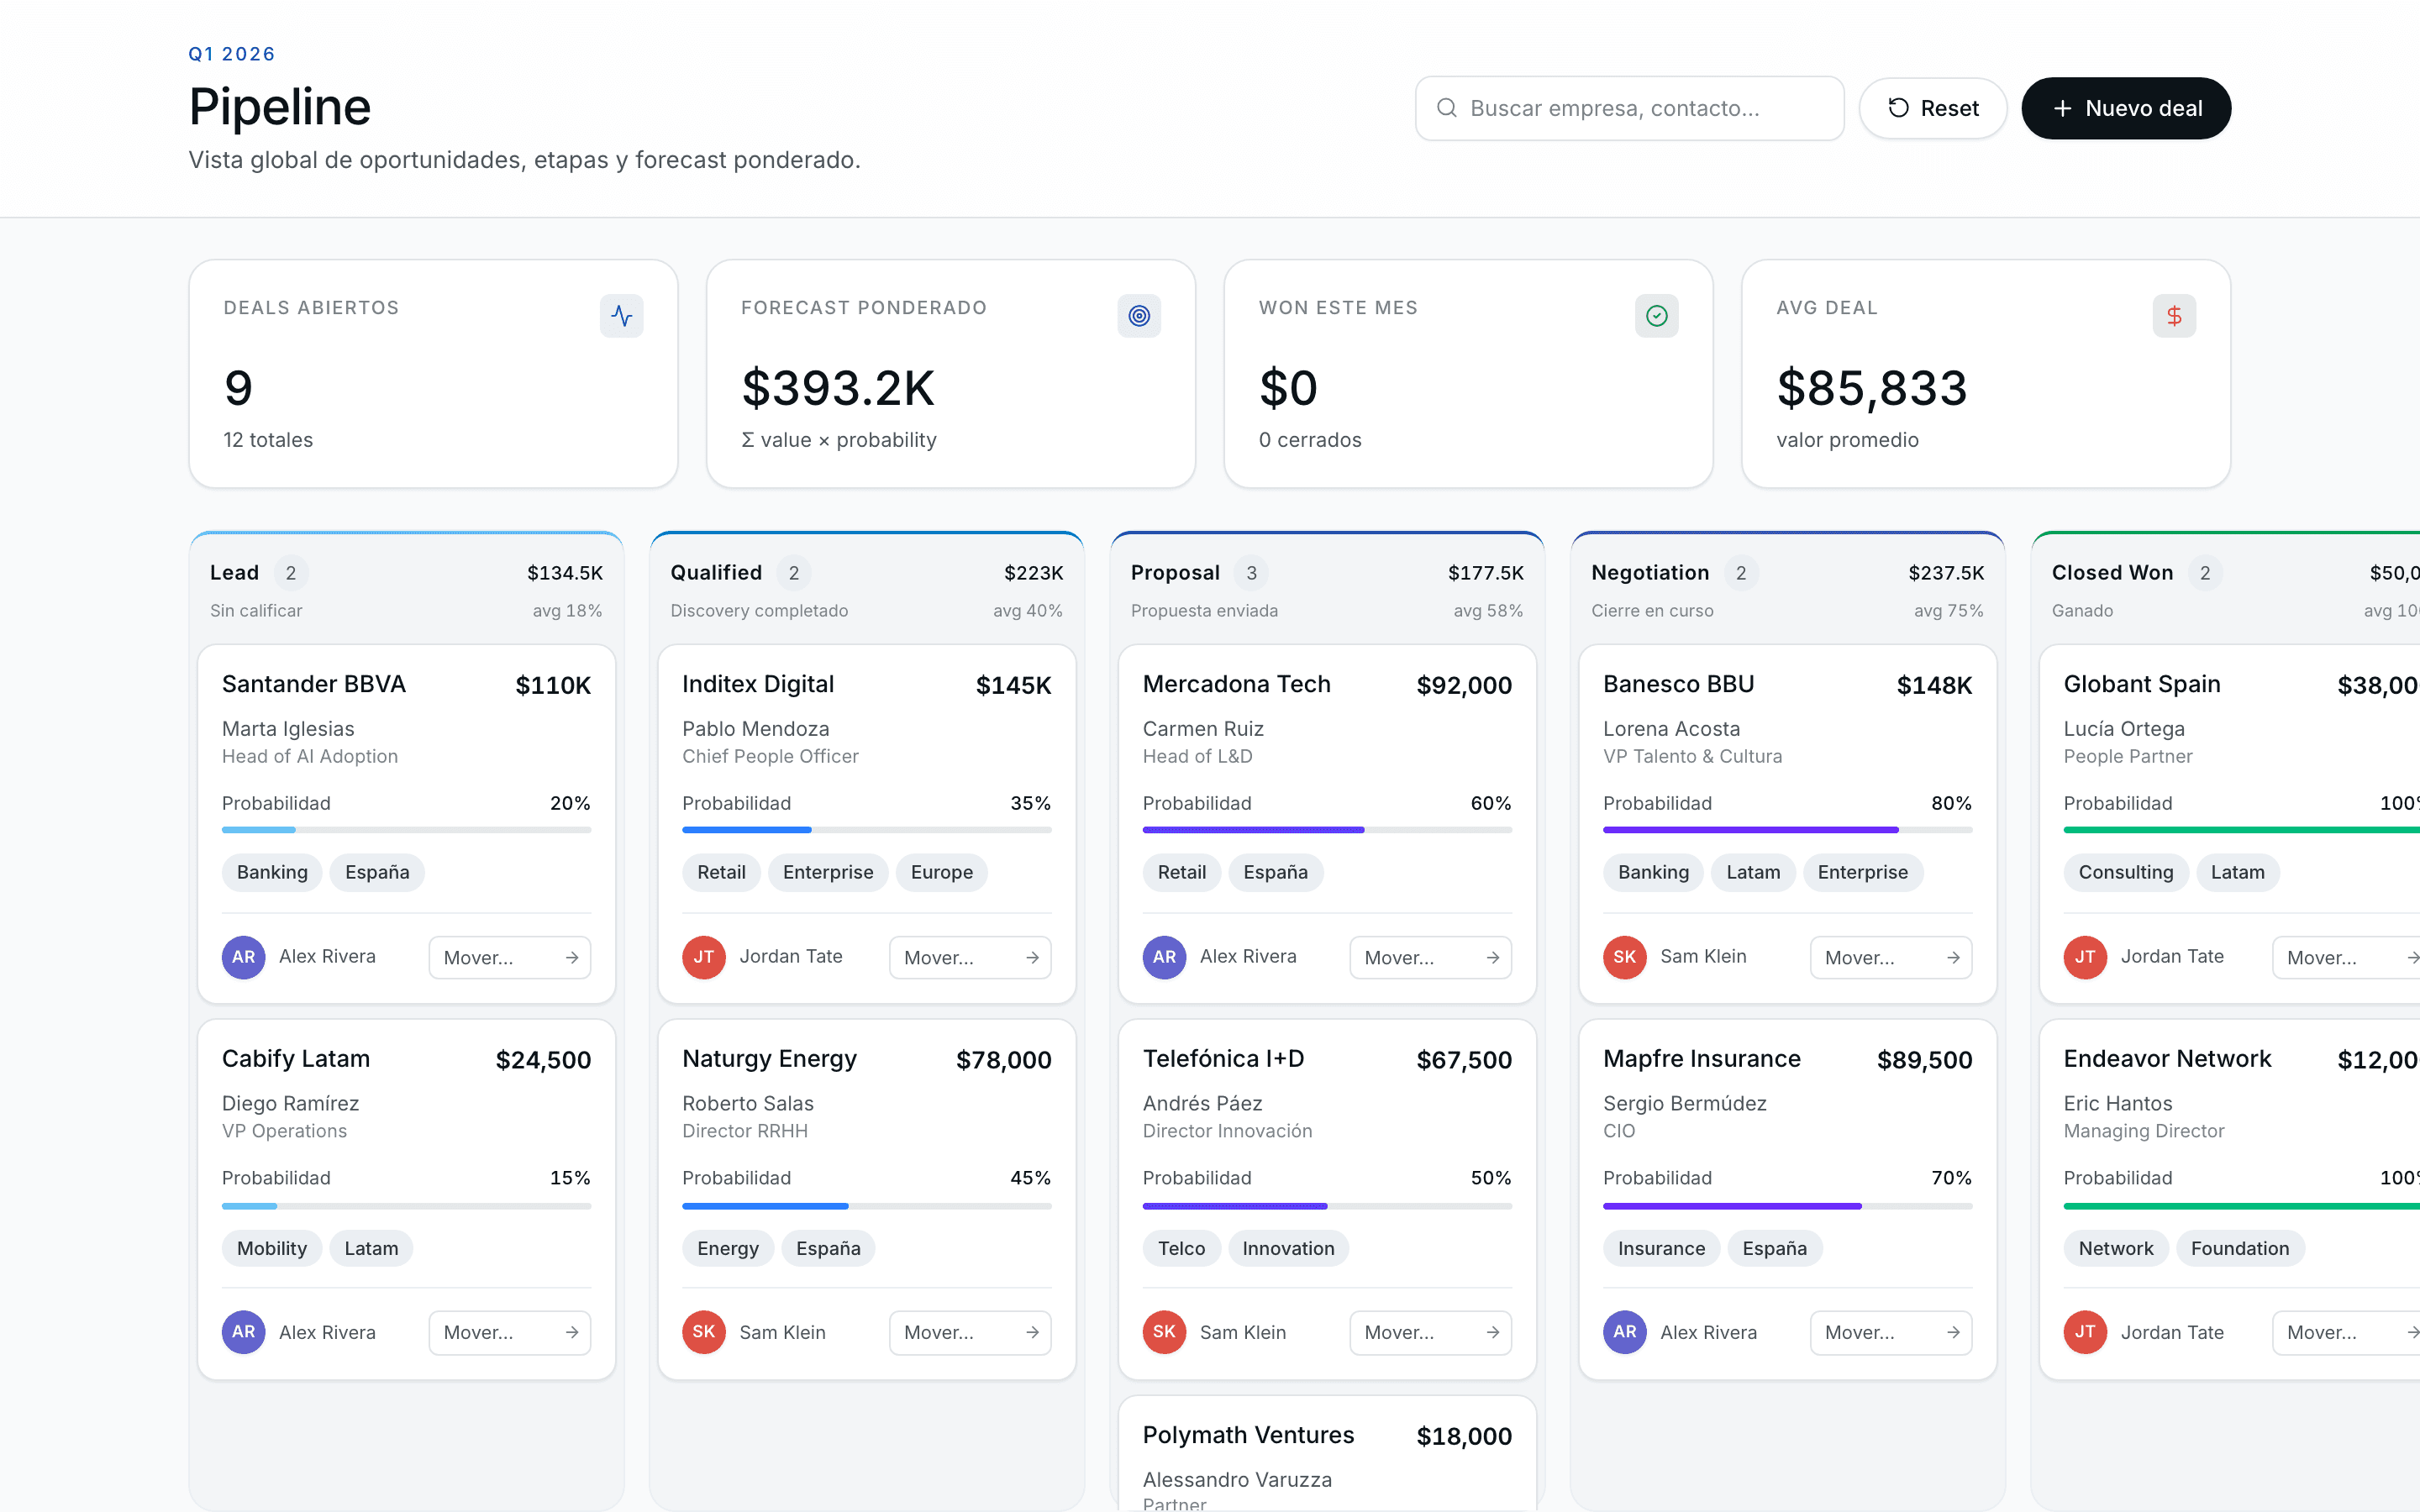
Task: Click Banesco BBU probability bar
Action: tap(1788, 830)
